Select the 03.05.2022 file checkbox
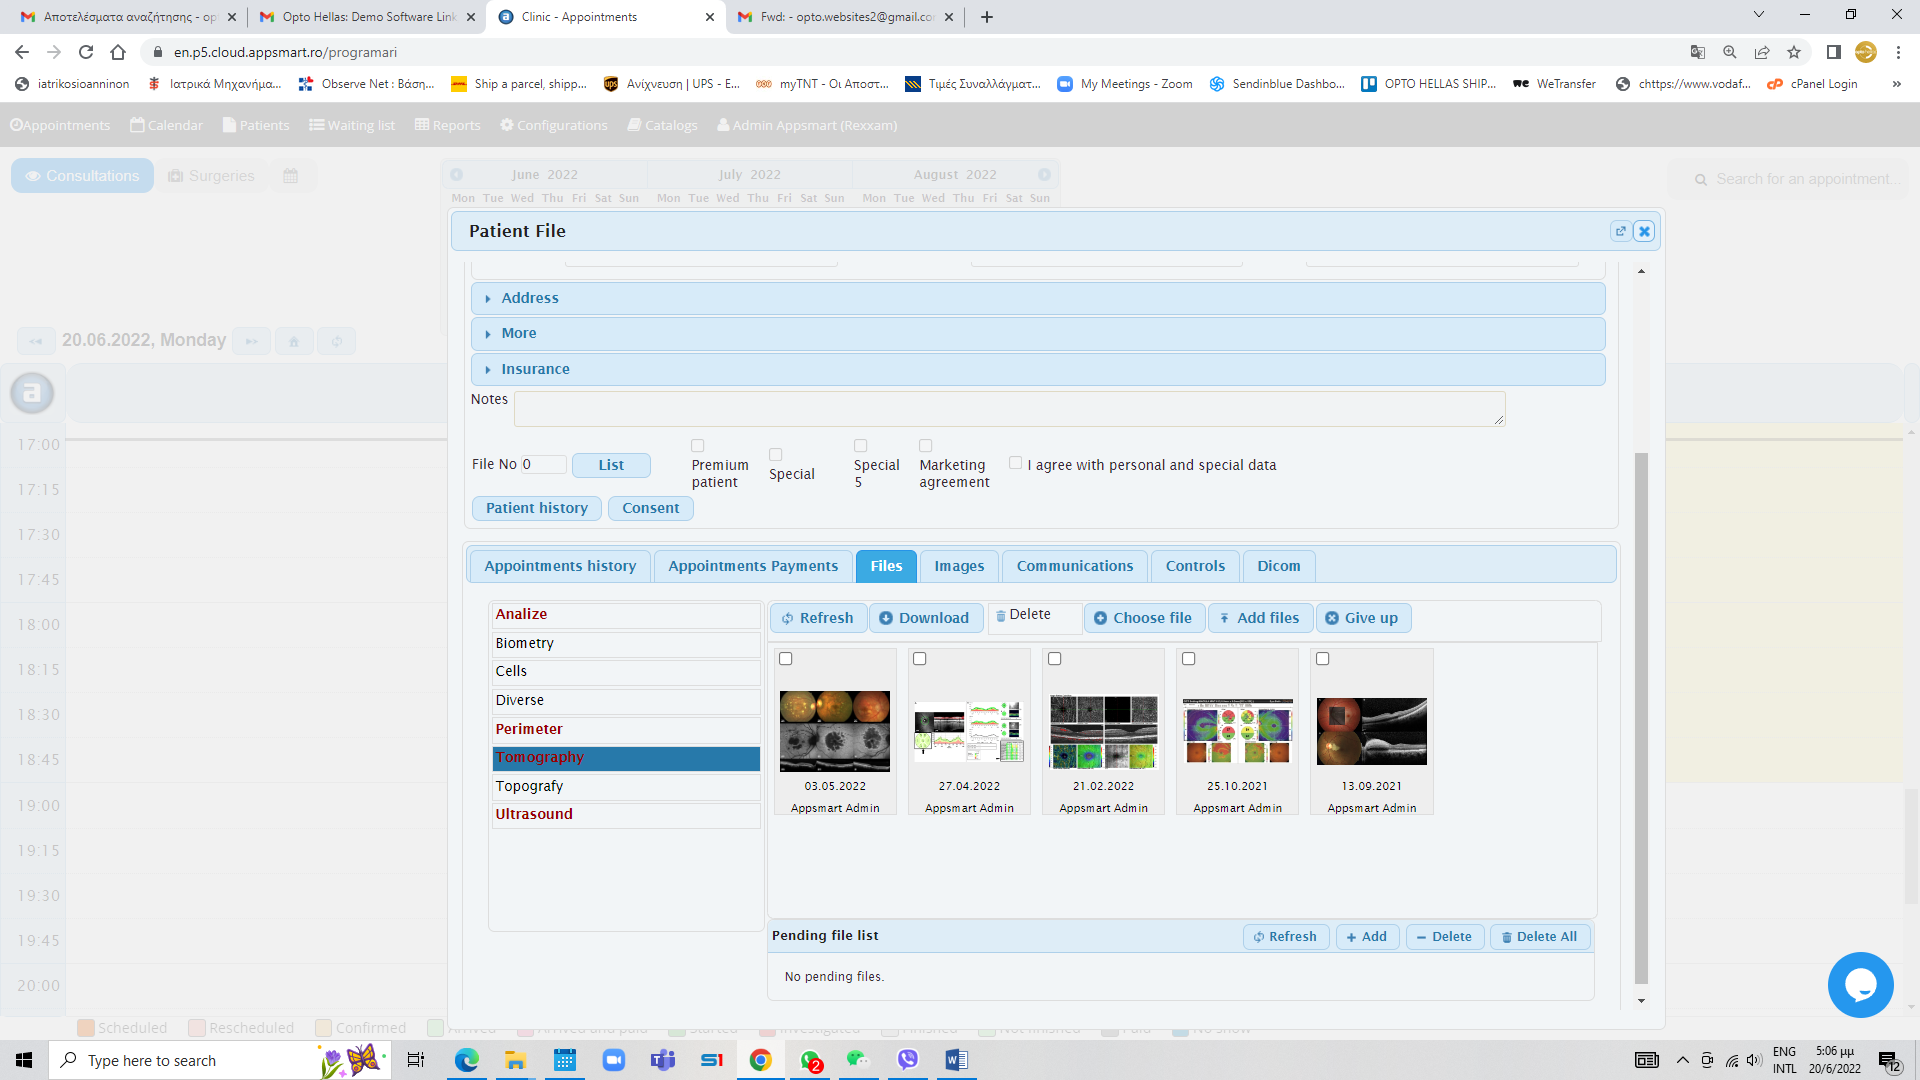Image resolution: width=1920 pixels, height=1080 pixels. coord(786,659)
